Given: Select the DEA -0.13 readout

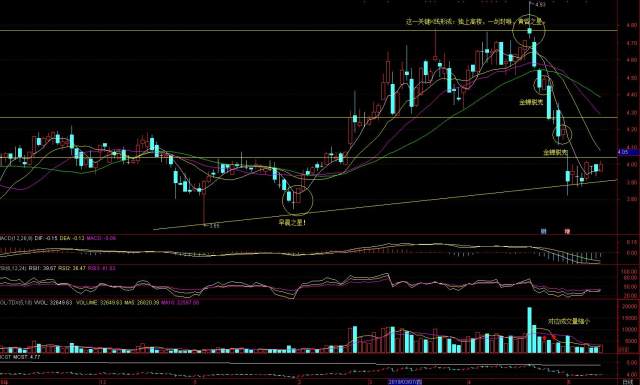Looking at the screenshot, I should click(x=72, y=238).
